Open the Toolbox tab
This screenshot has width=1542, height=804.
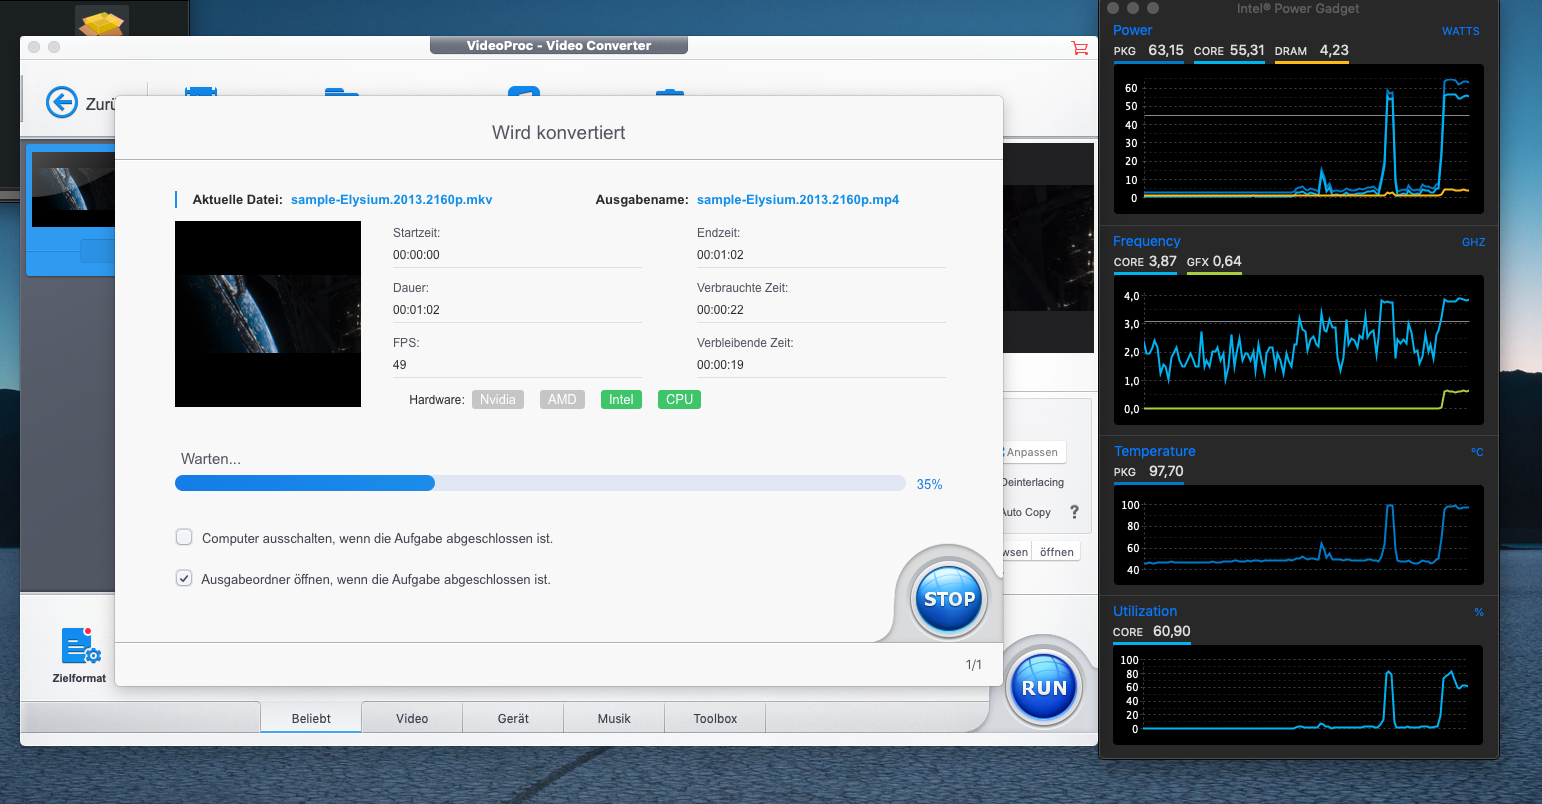pyautogui.click(x=715, y=718)
